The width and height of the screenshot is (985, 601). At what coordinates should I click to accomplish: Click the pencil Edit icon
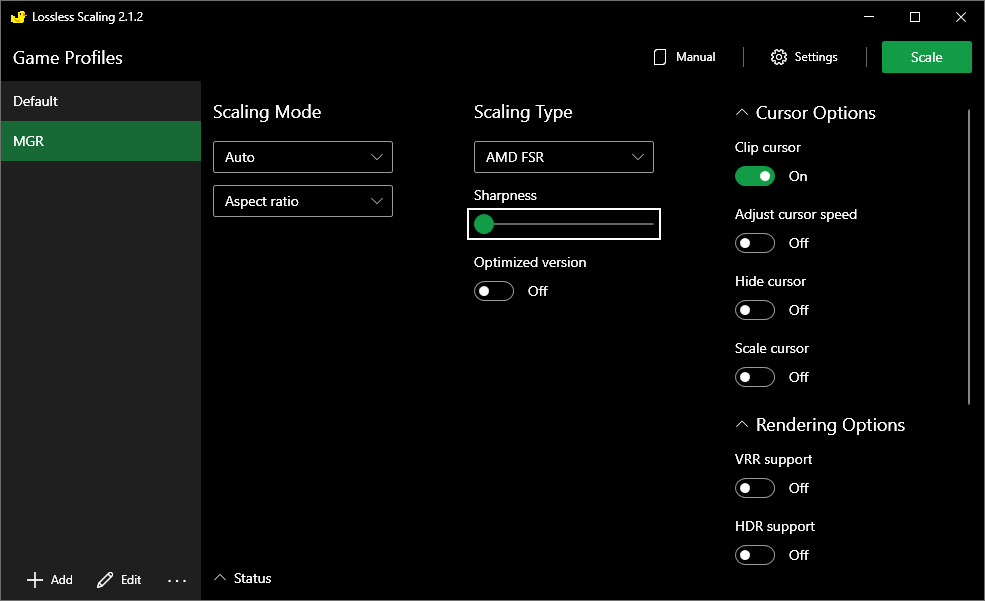[105, 580]
